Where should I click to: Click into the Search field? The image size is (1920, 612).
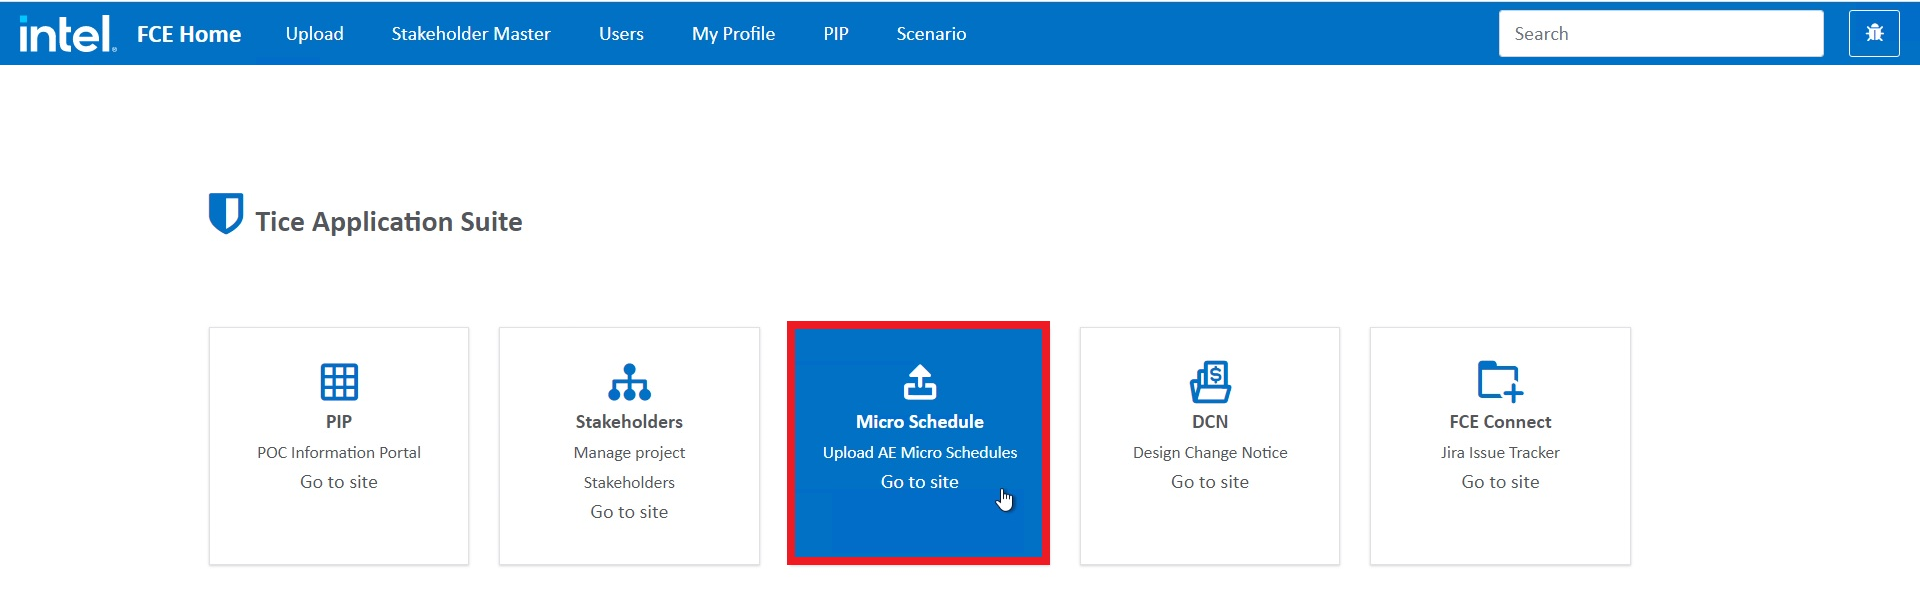coord(1660,34)
